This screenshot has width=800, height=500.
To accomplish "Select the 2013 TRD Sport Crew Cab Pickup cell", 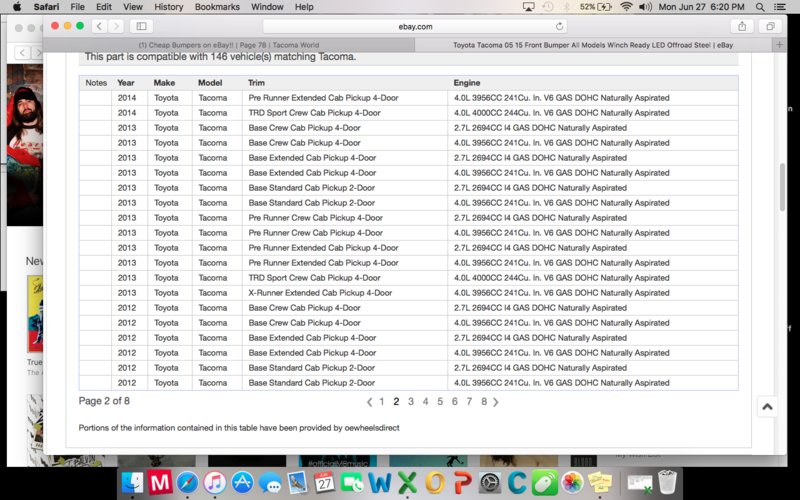I will pyautogui.click(x=345, y=278).
